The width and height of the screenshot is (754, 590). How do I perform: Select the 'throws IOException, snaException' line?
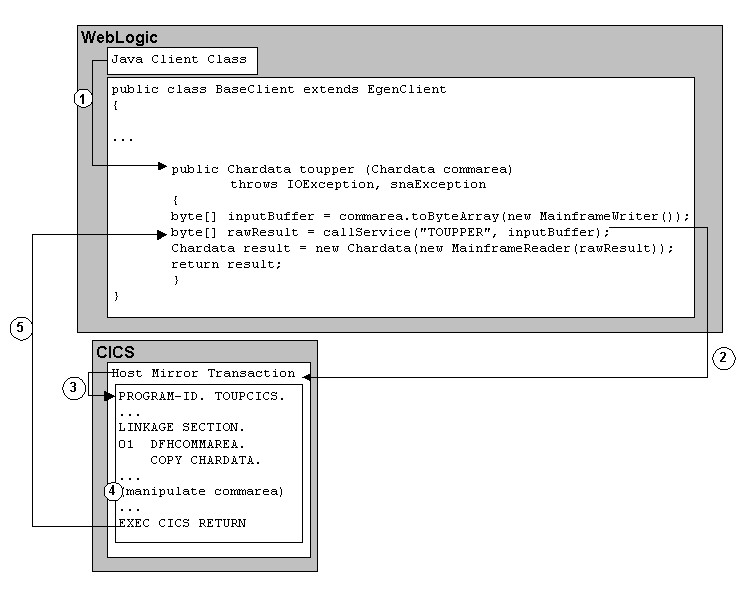(358, 184)
